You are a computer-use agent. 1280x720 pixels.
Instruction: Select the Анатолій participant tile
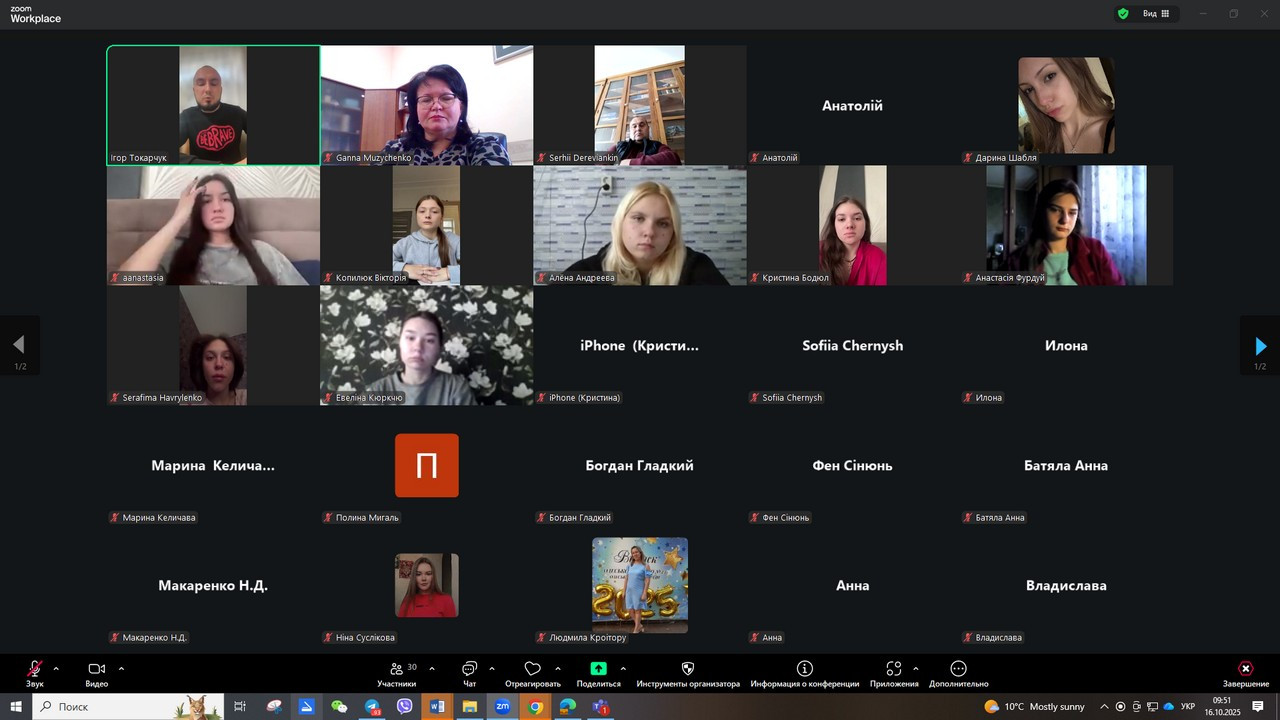point(853,105)
